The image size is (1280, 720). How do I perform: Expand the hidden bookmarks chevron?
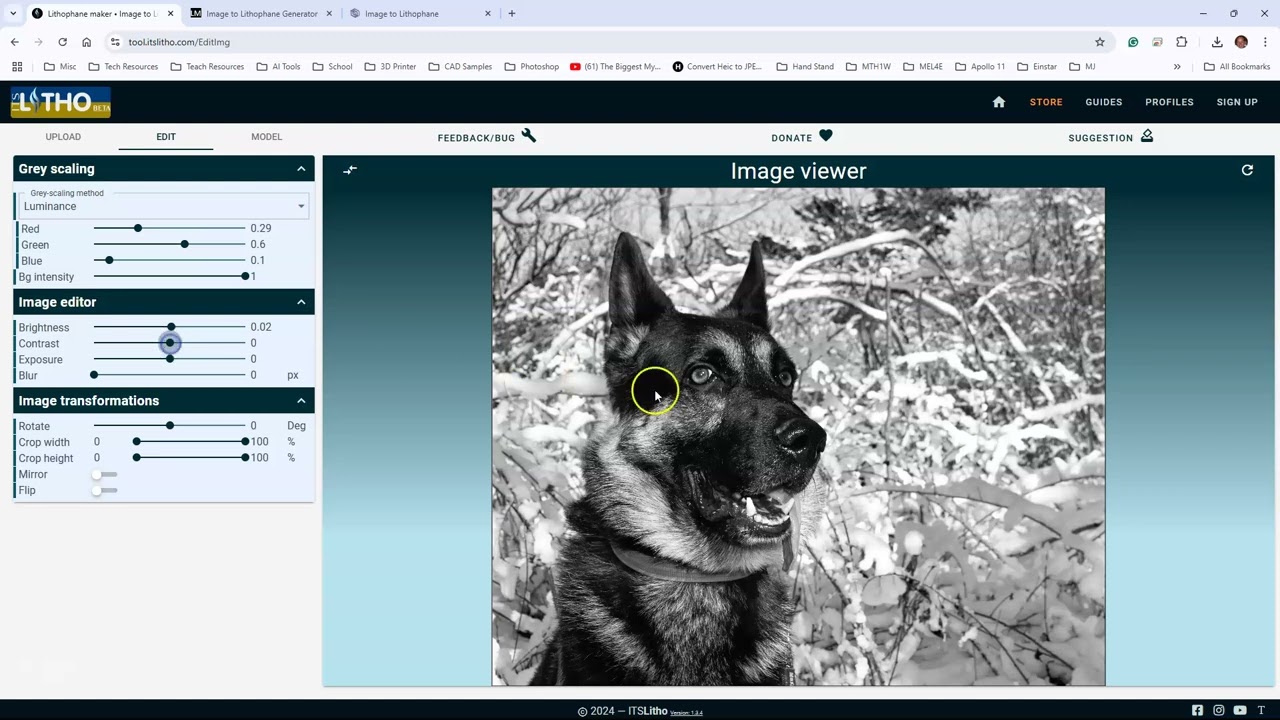click(x=1177, y=67)
